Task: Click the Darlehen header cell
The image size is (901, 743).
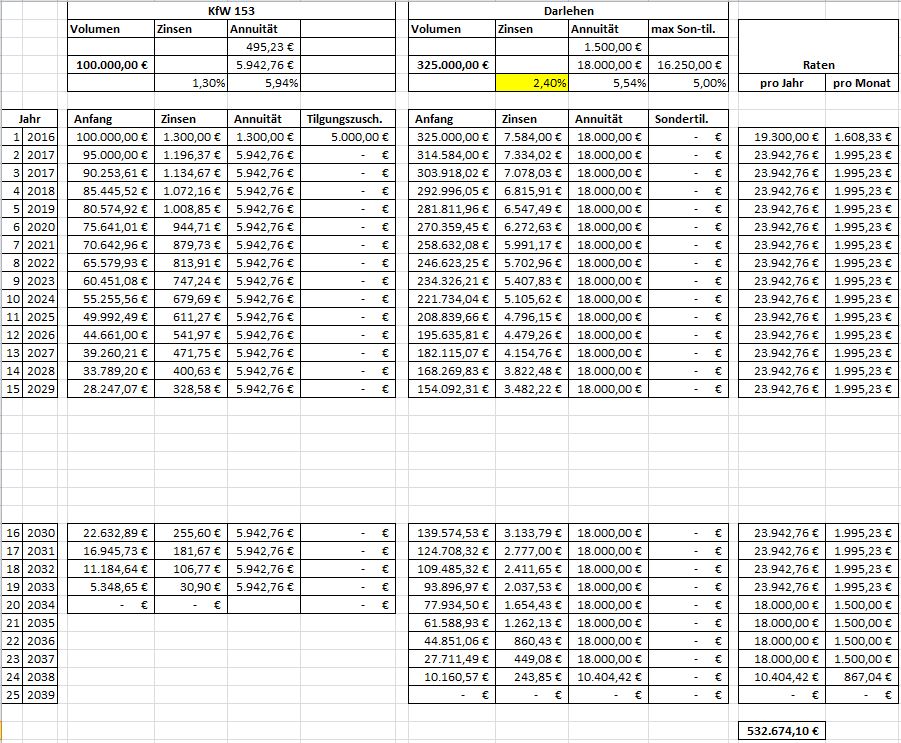Action: click(x=568, y=10)
